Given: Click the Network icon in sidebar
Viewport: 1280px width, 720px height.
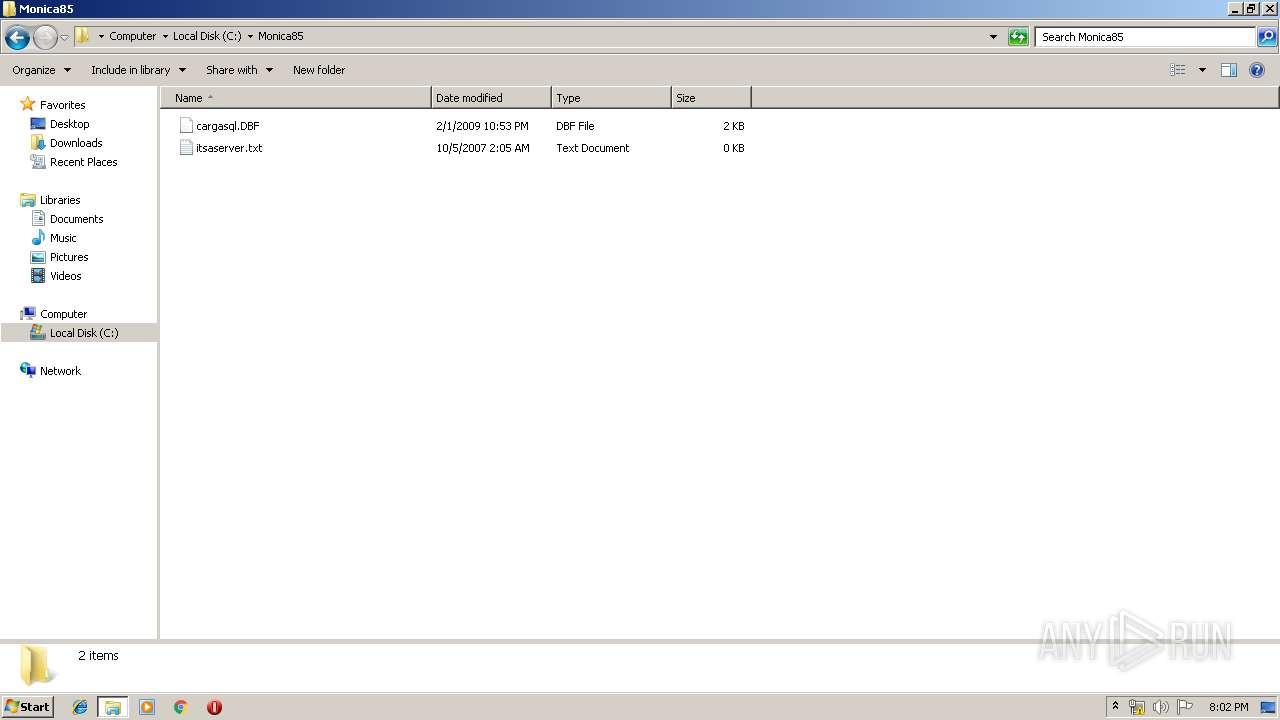Looking at the screenshot, I should [x=28, y=371].
